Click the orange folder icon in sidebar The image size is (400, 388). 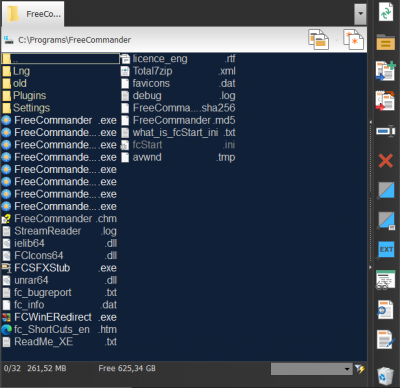[x=386, y=42]
